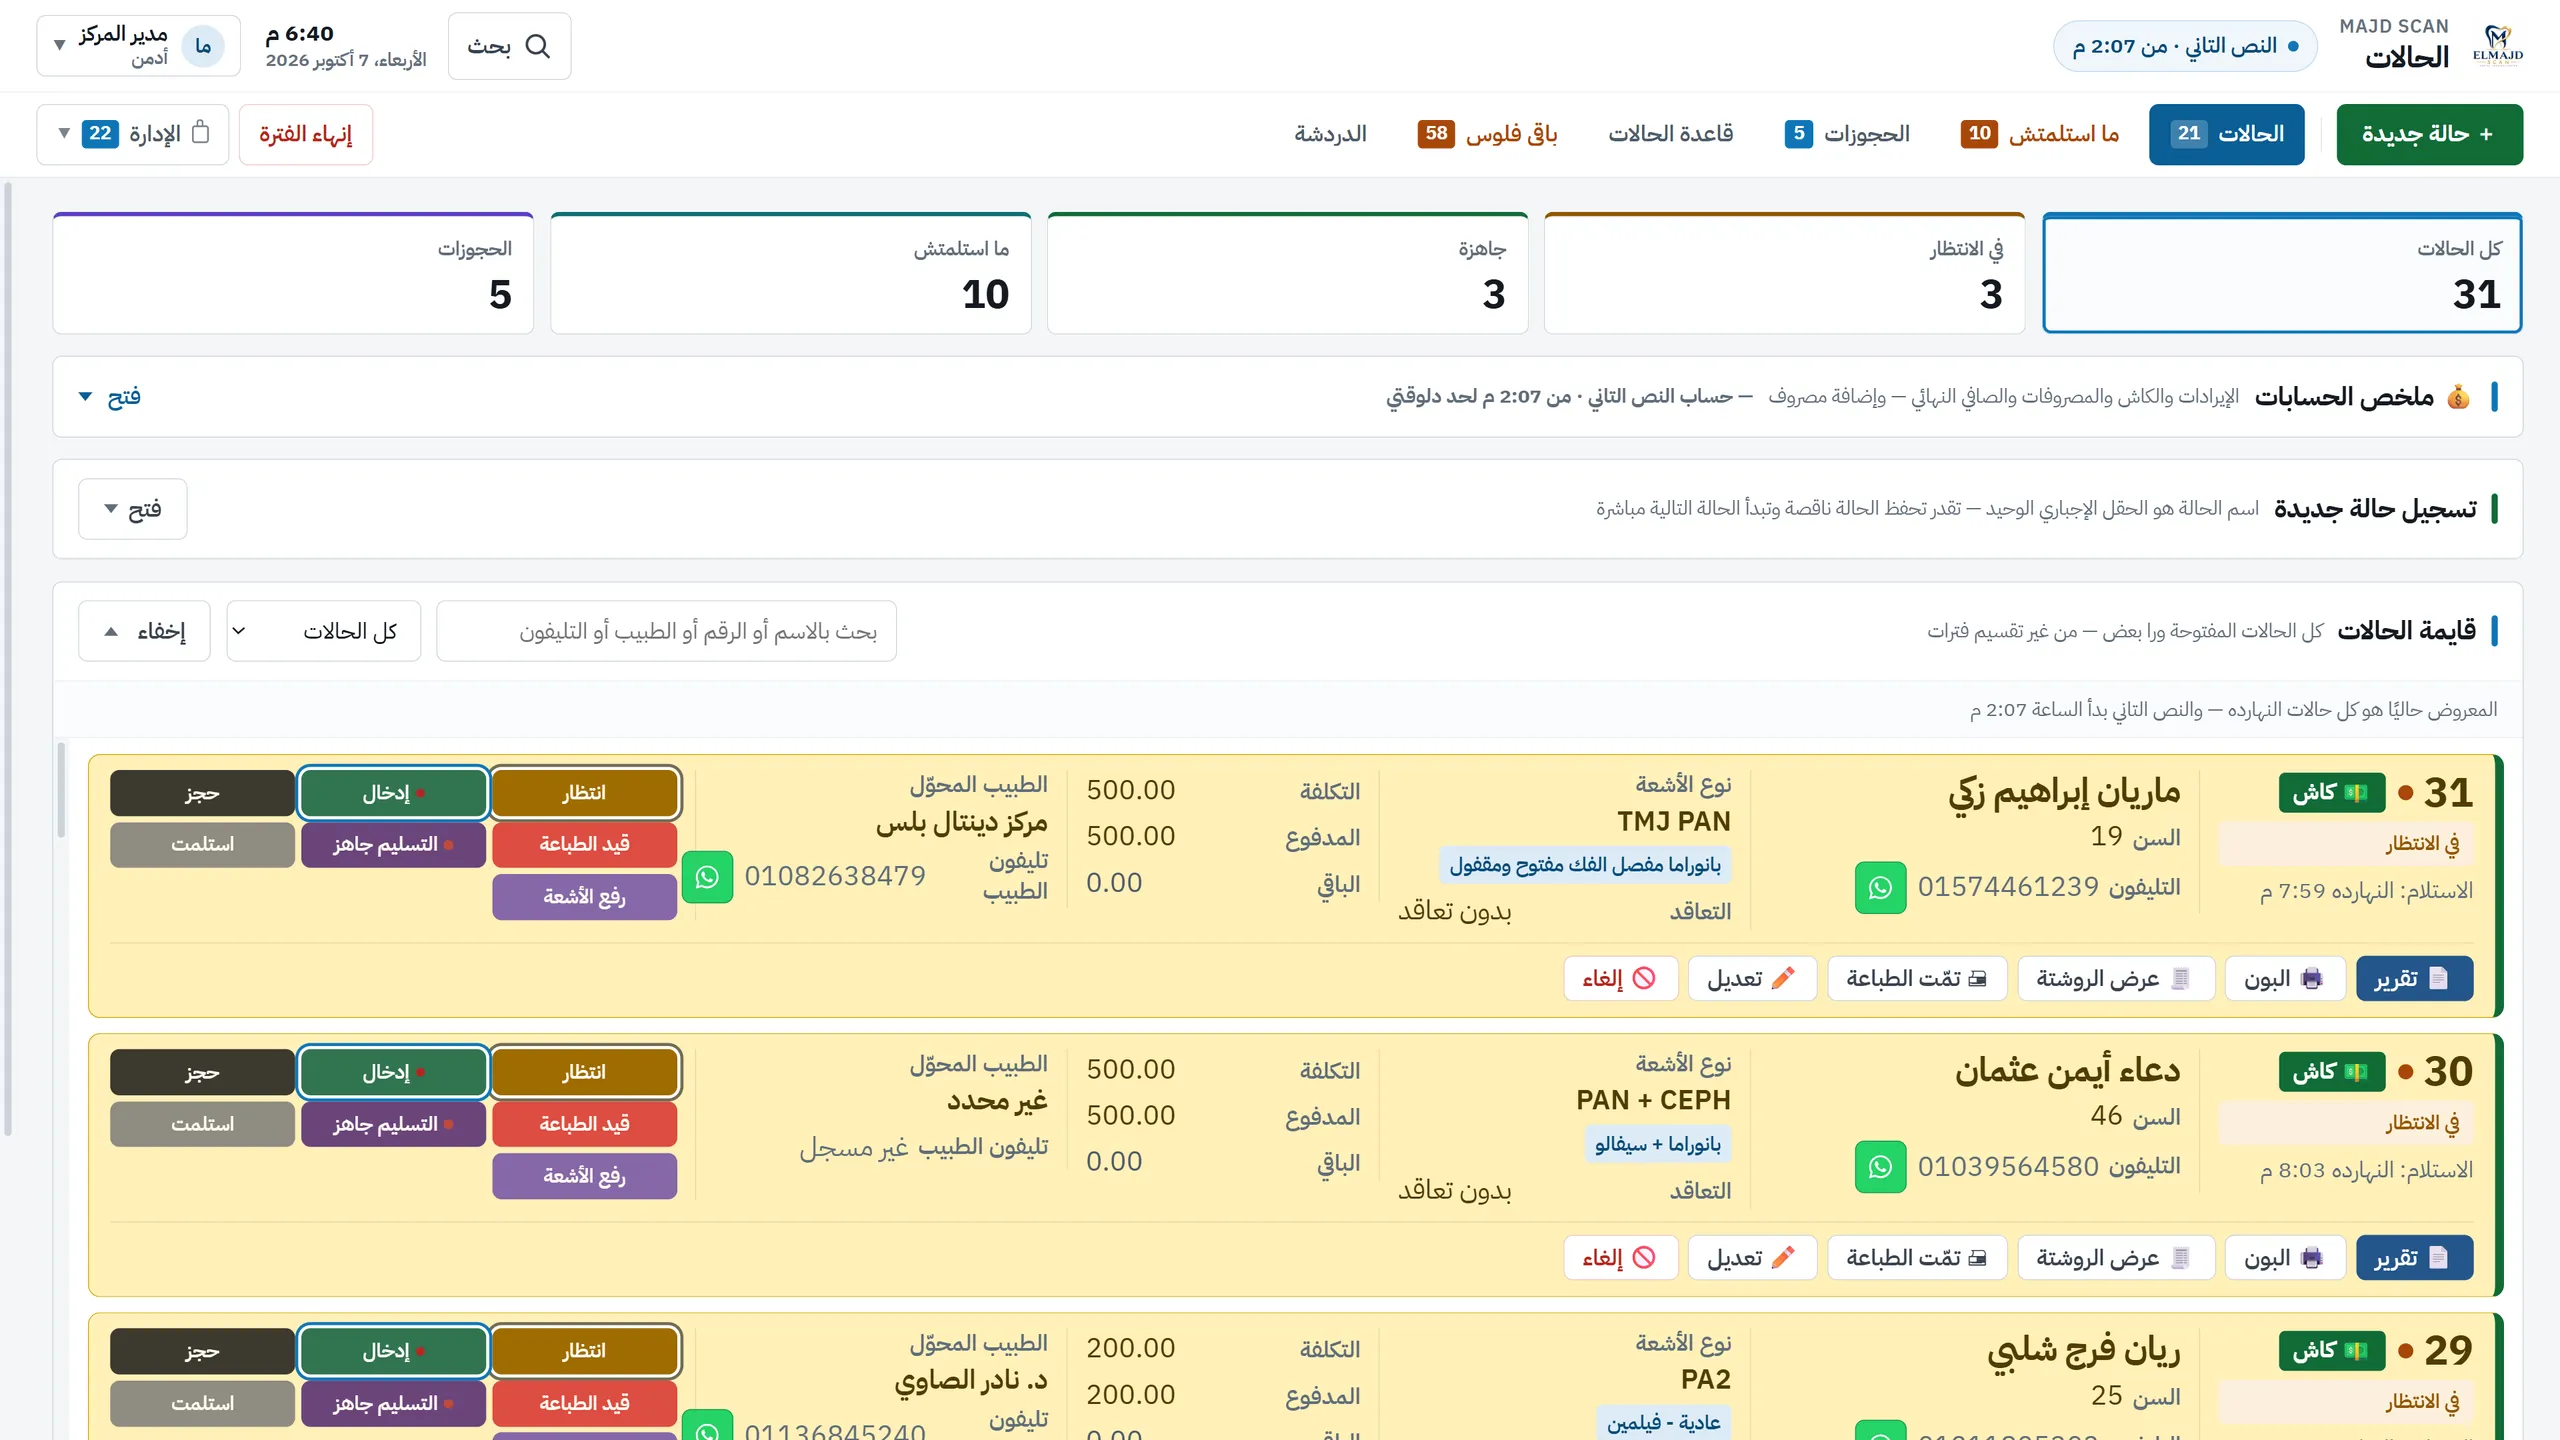Click printer icon in البون for case 31
Viewport: 2560px width, 1440px height.
(x=2311, y=978)
